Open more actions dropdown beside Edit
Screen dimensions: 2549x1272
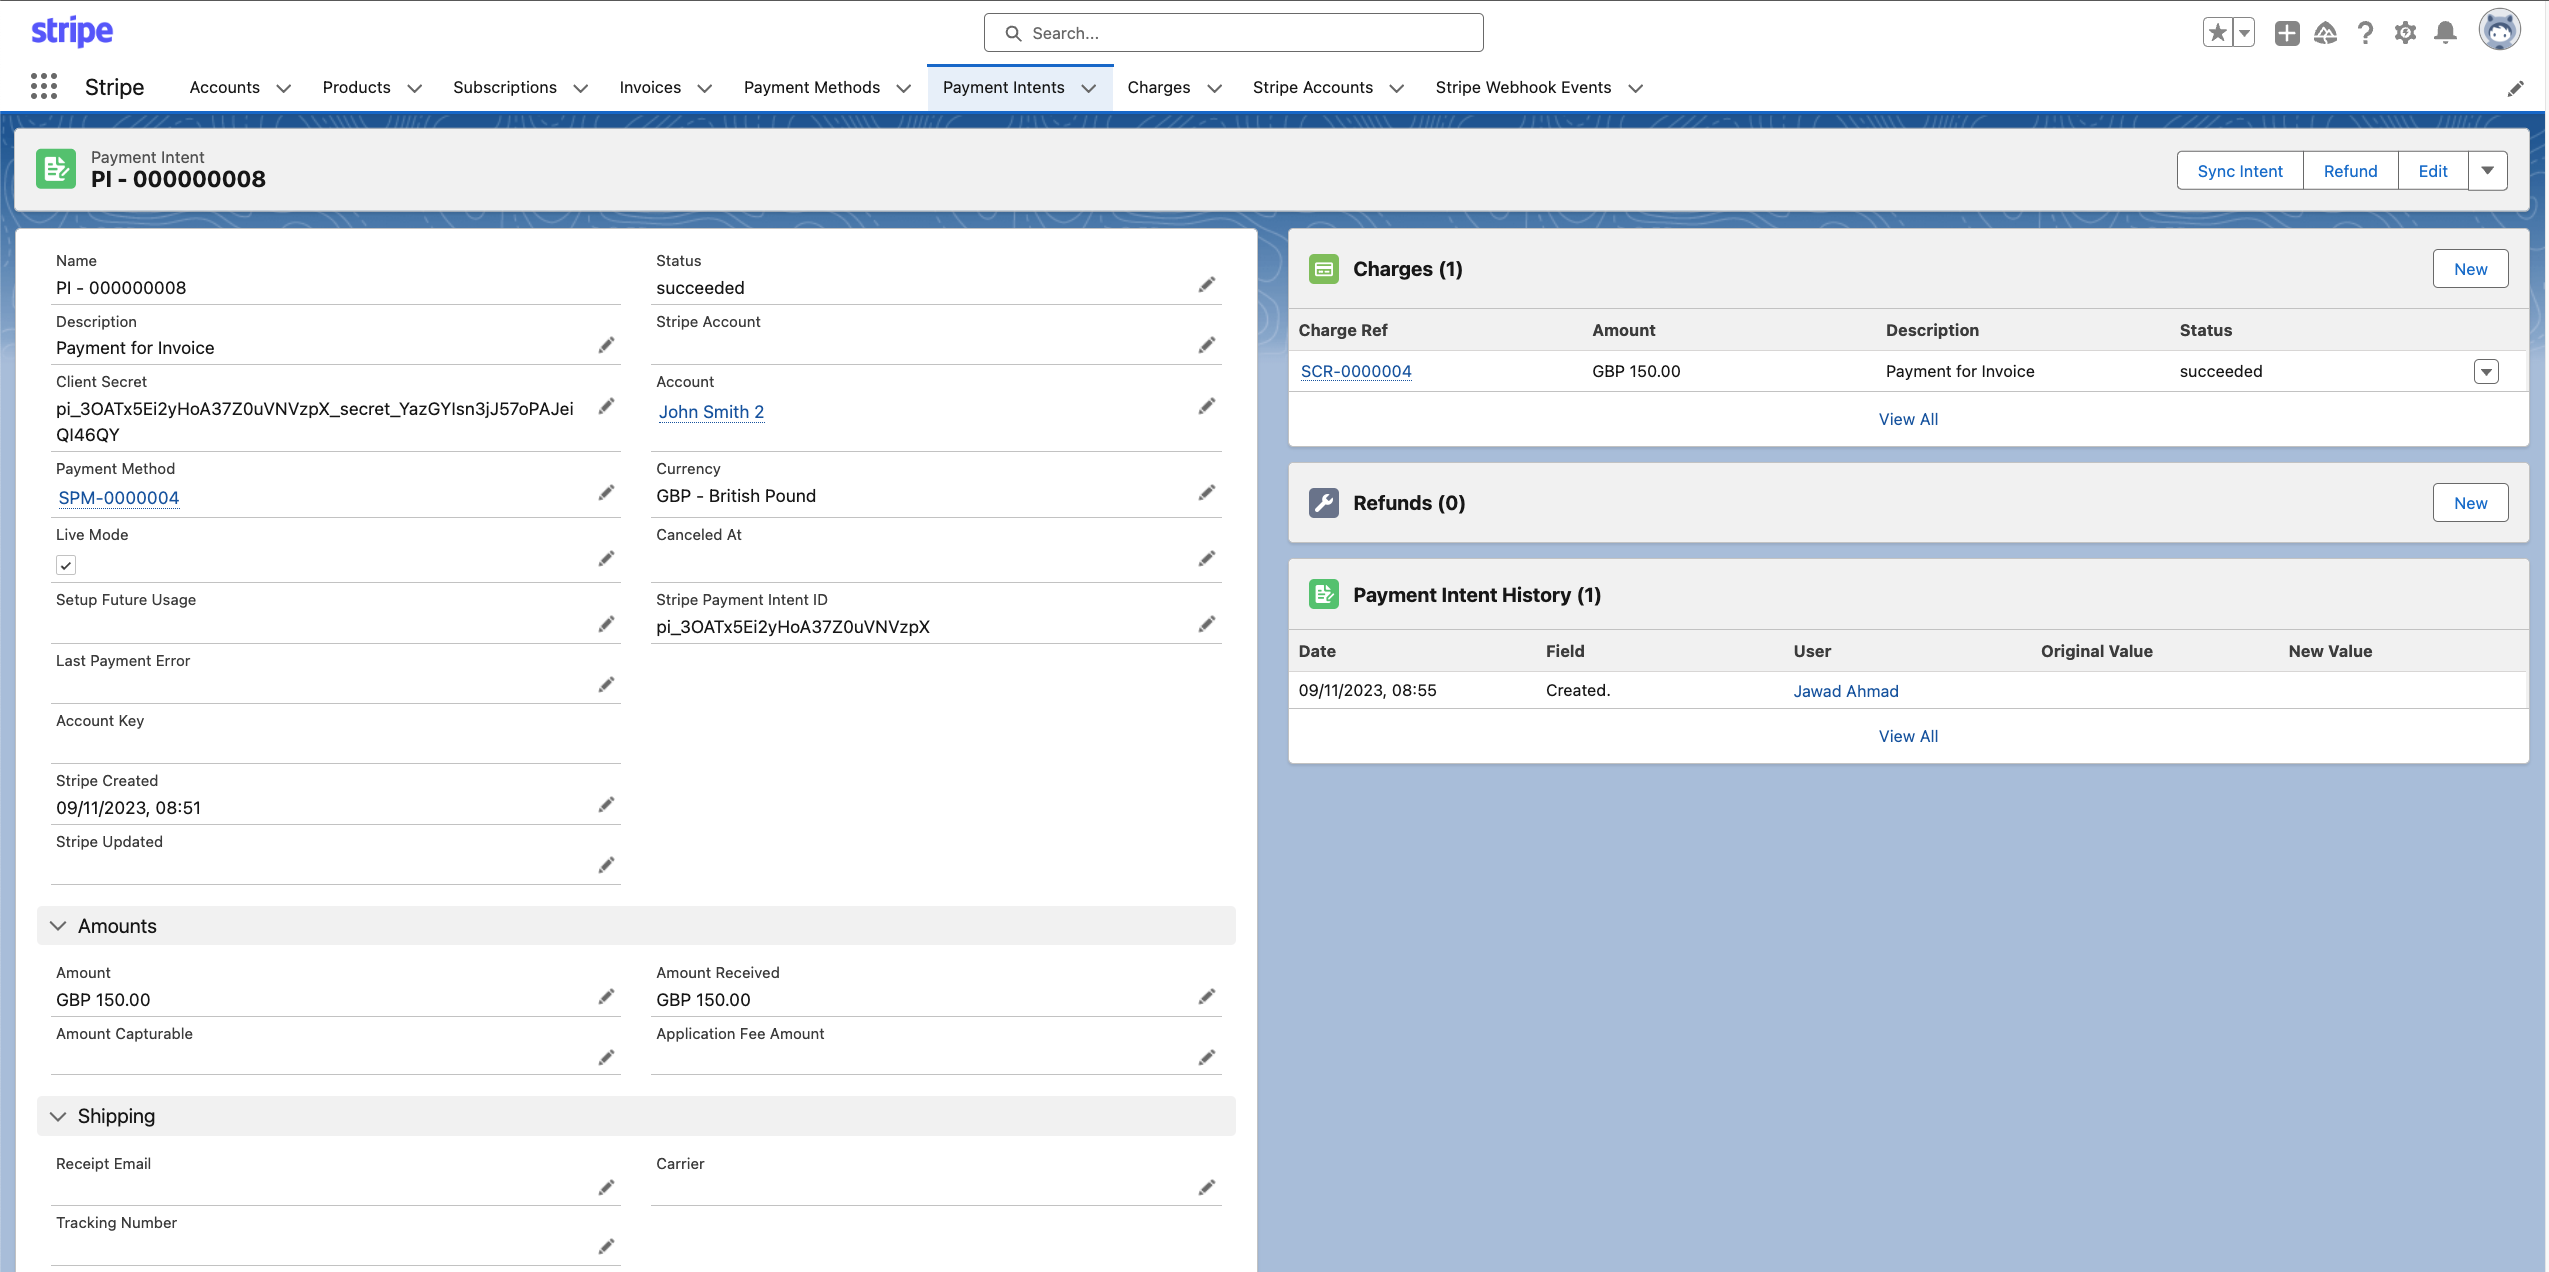pos(2487,171)
